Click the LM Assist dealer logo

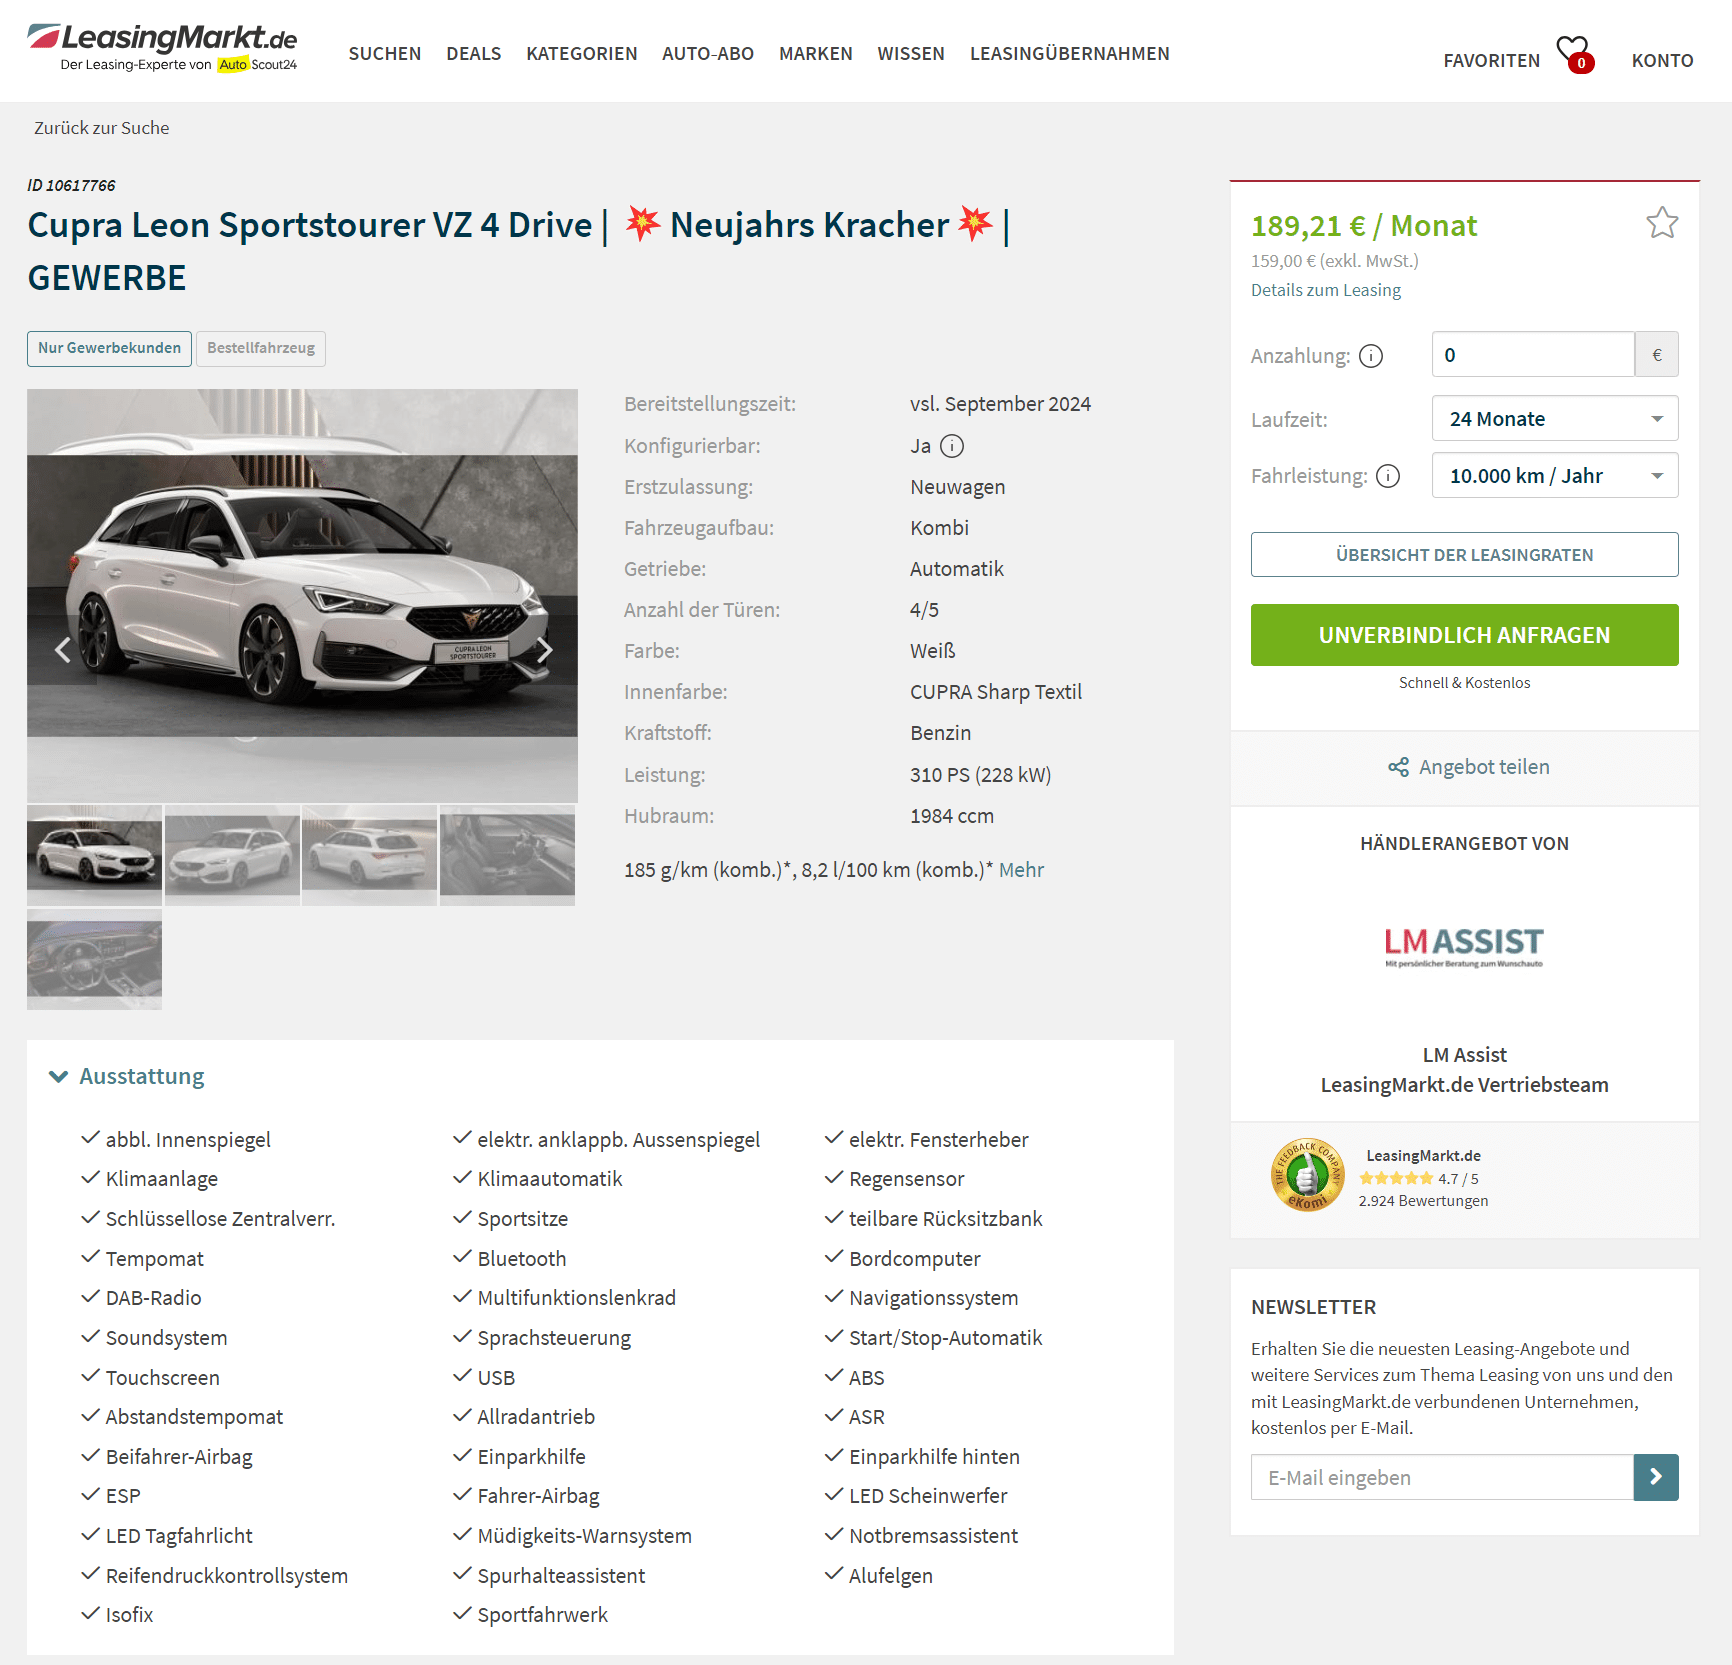click(x=1464, y=946)
